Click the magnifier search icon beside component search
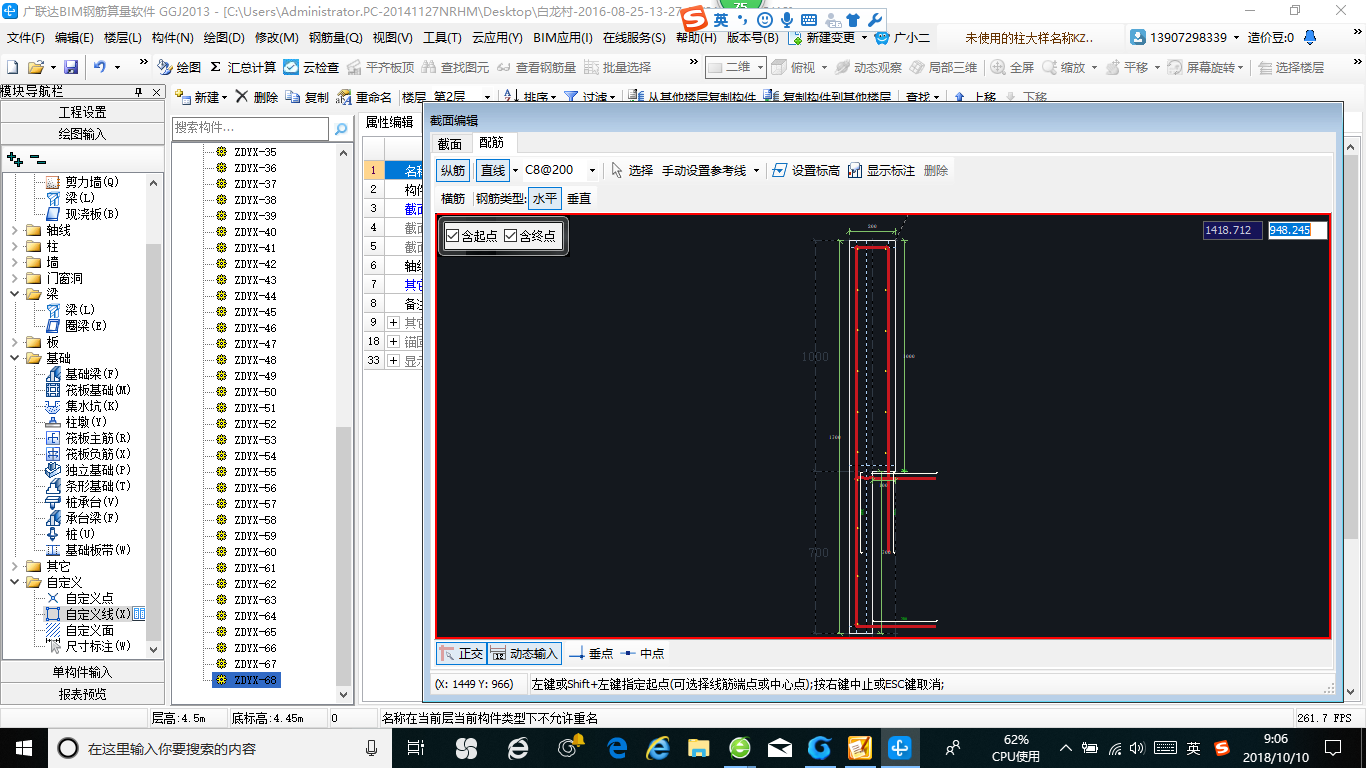Viewport: 1366px width, 768px height. pos(341,128)
